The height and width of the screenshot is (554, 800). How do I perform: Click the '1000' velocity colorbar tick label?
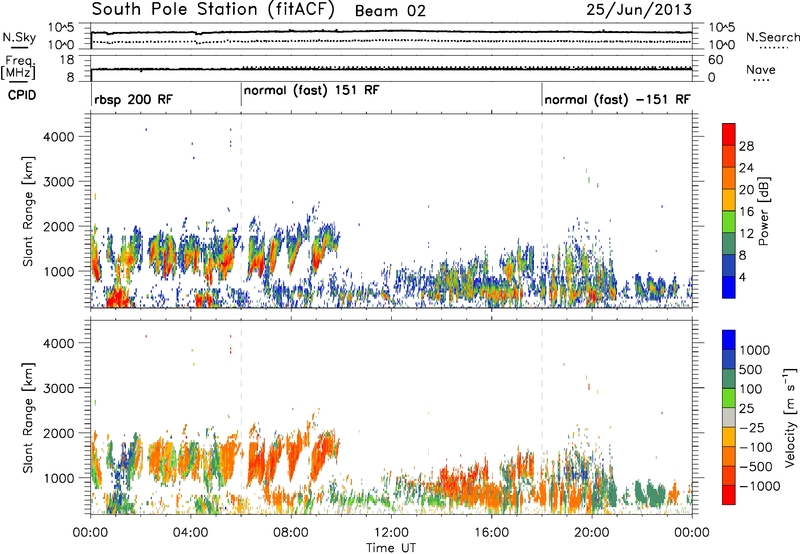[x=755, y=350]
